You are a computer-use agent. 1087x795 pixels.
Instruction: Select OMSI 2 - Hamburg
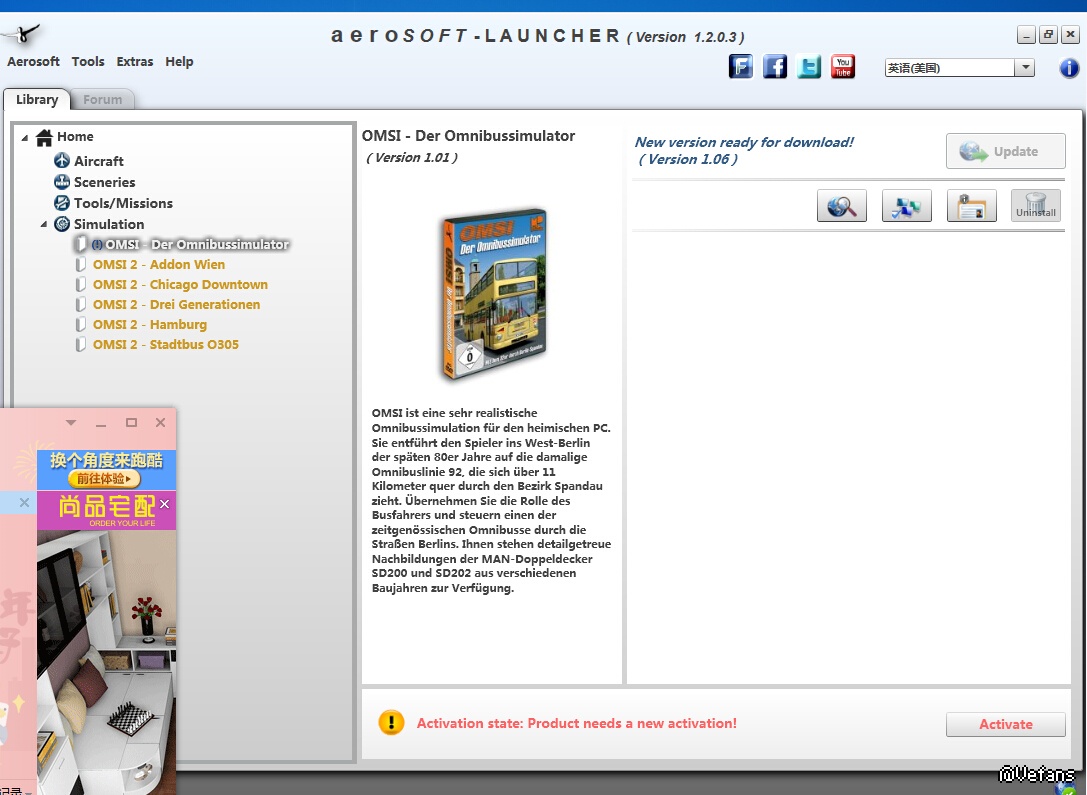click(x=150, y=325)
